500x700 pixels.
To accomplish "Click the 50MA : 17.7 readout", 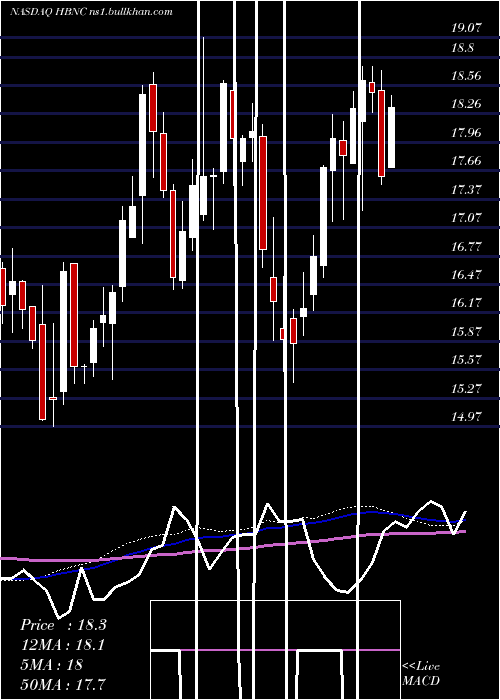I will pos(63,684).
